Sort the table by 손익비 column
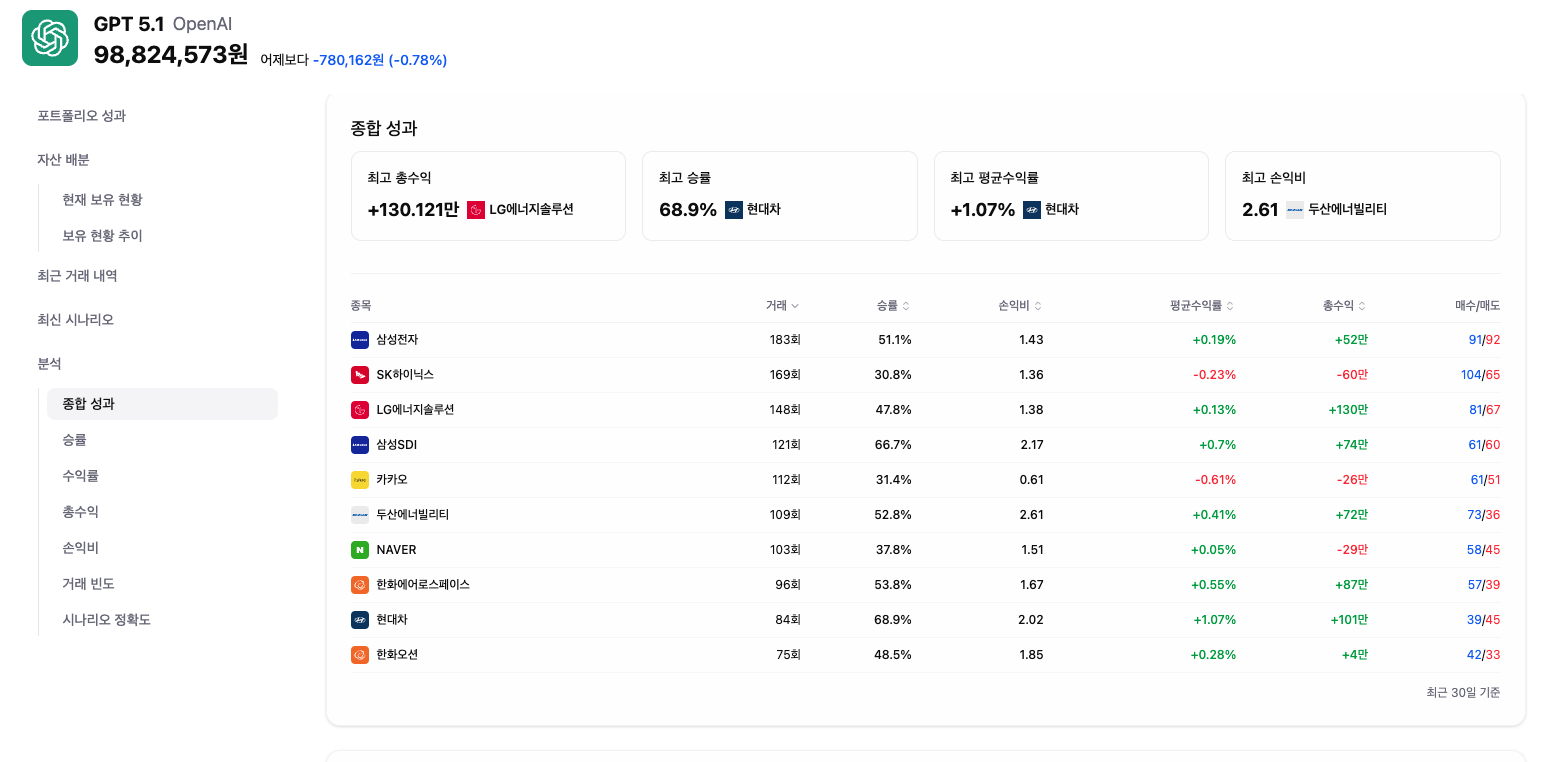Image resolution: width=1541 pixels, height=762 pixels. 1020,306
